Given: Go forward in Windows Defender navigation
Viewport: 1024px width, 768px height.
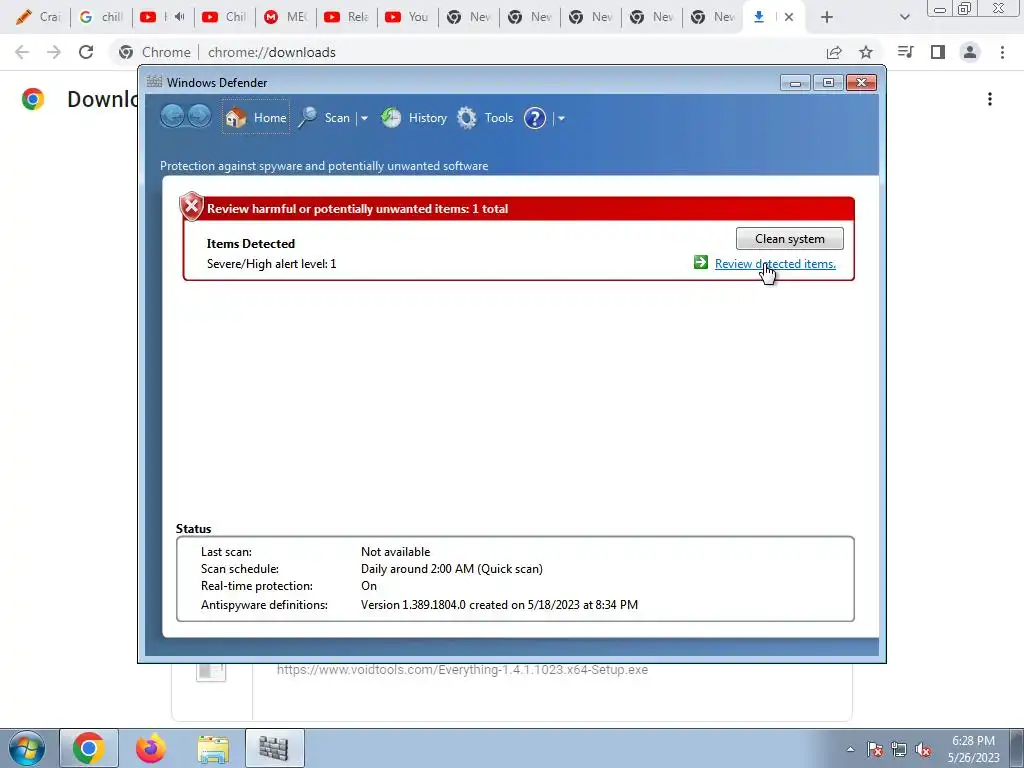Looking at the screenshot, I should (199, 117).
